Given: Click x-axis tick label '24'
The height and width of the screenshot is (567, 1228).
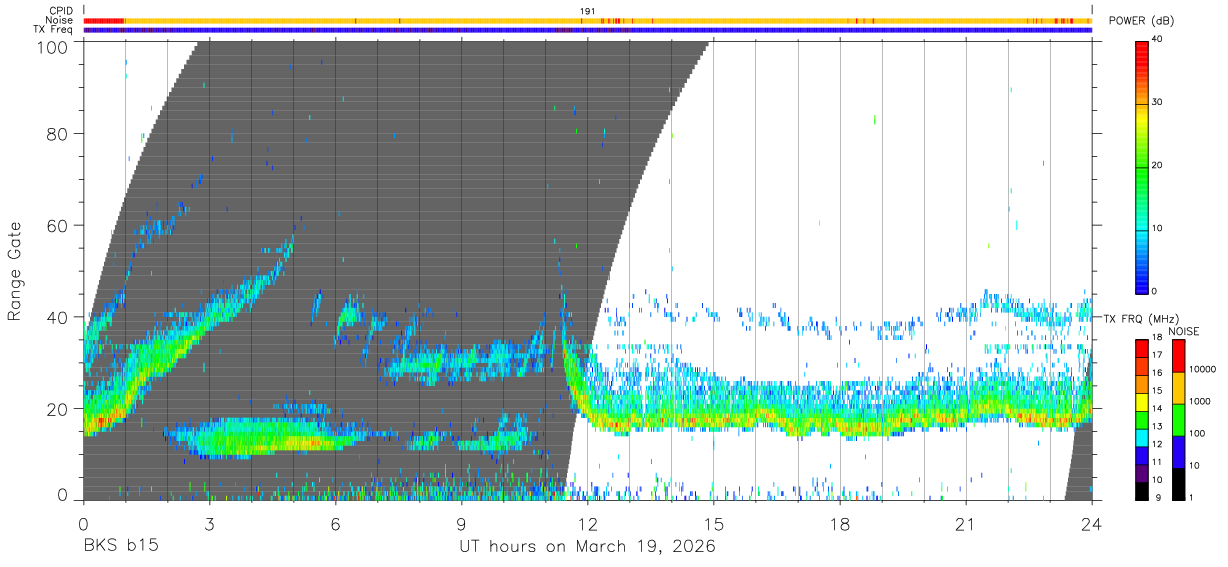Looking at the screenshot, I should pos(1091,524).
